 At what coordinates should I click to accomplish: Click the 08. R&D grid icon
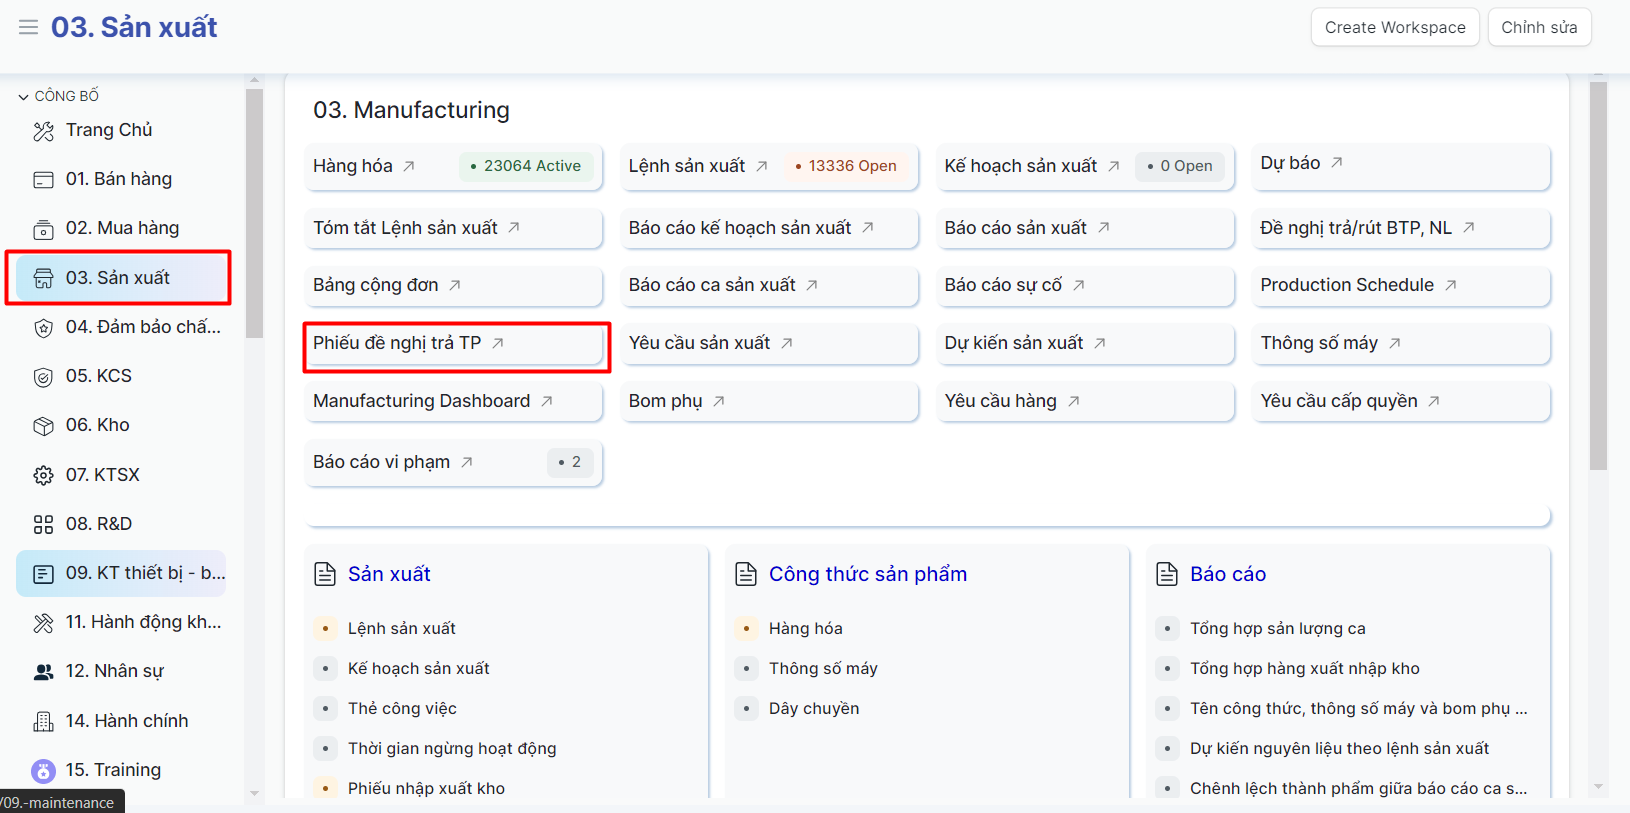[43, 524]
